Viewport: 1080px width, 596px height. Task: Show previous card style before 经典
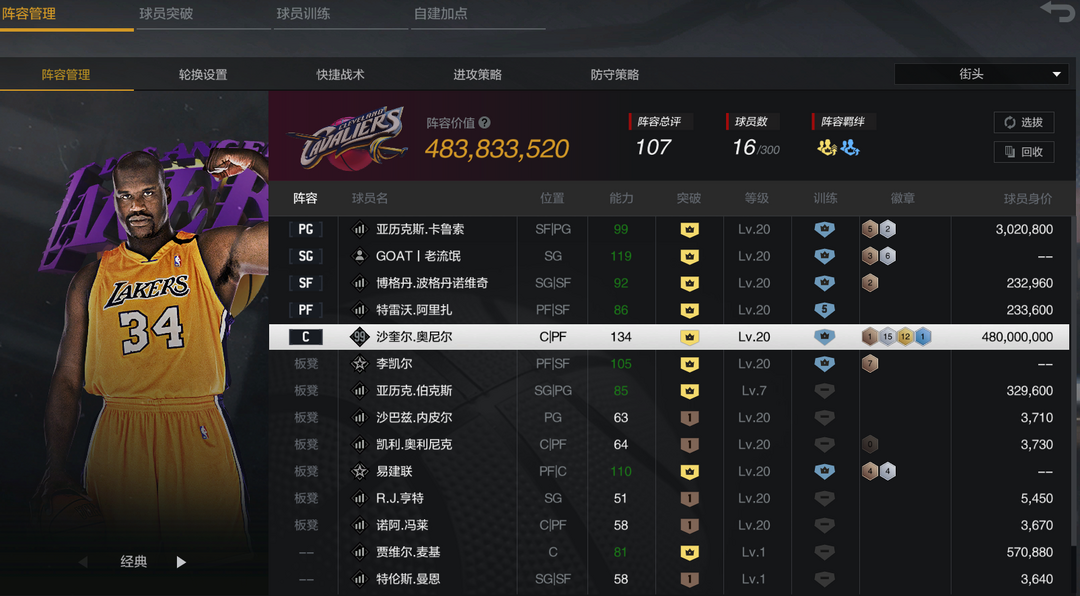coord(83,562)
